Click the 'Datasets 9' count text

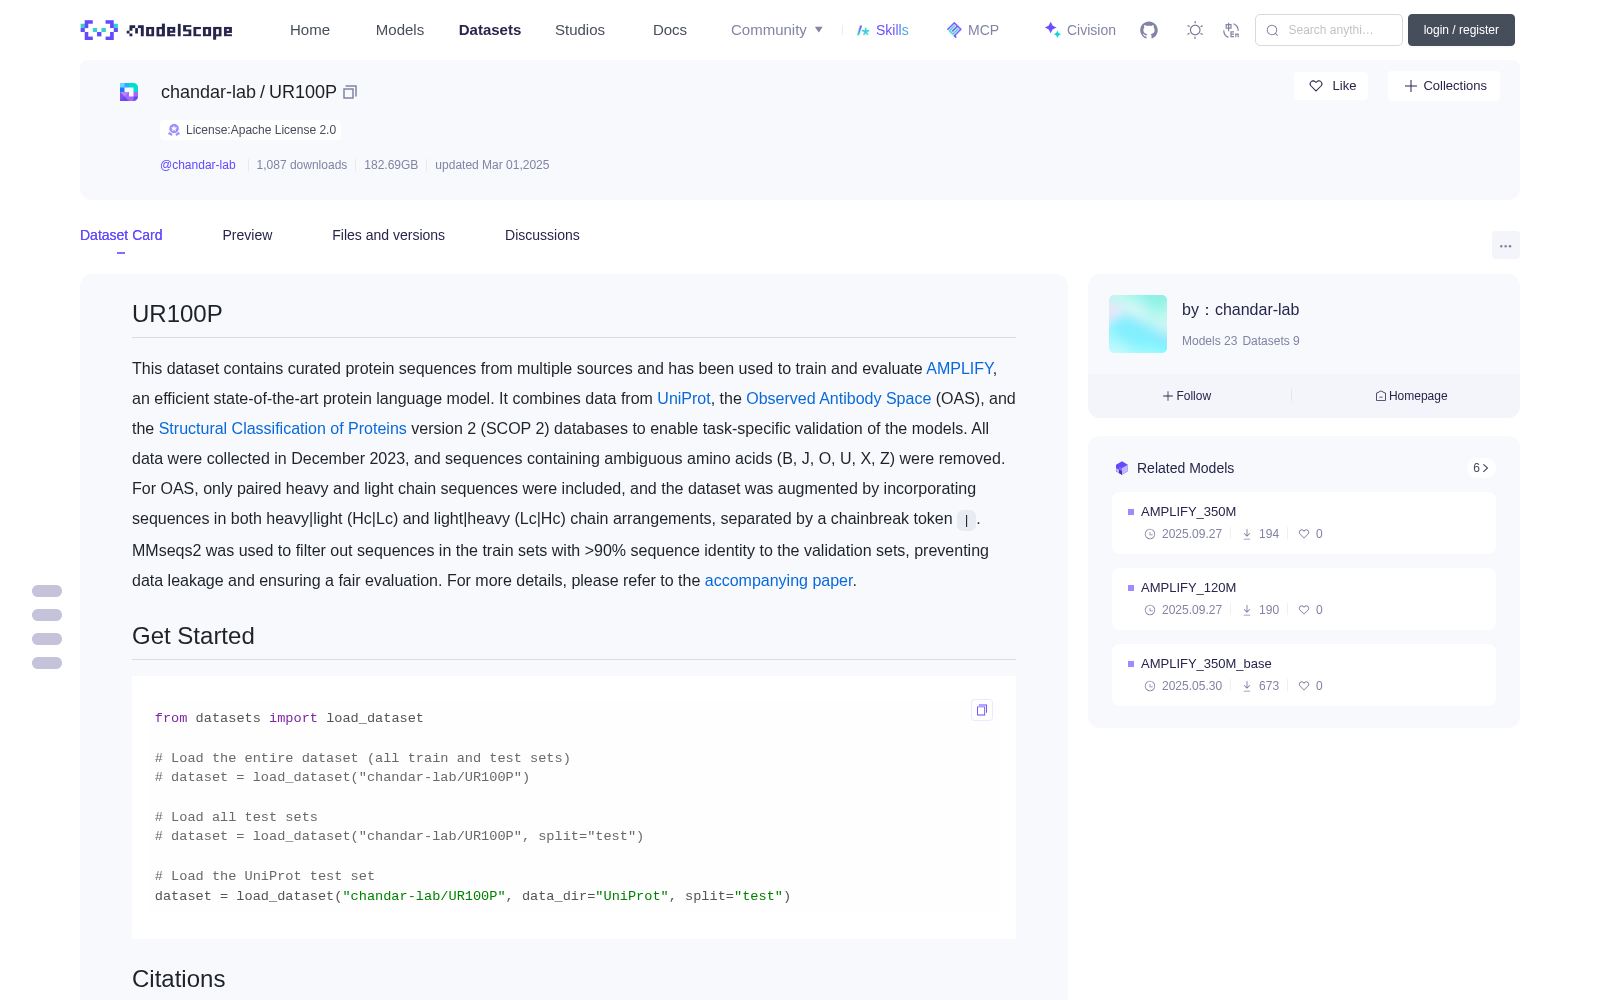click(1271, 341)
